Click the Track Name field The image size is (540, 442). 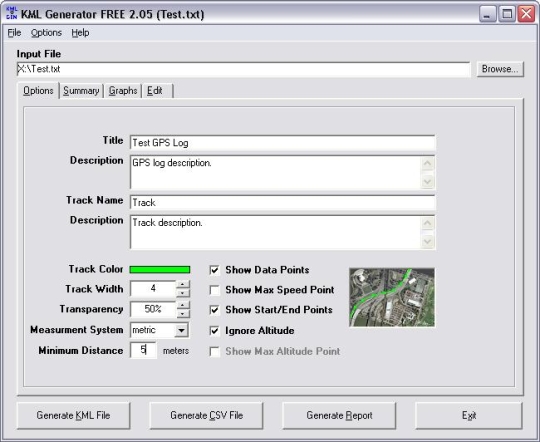click(282, 203)
